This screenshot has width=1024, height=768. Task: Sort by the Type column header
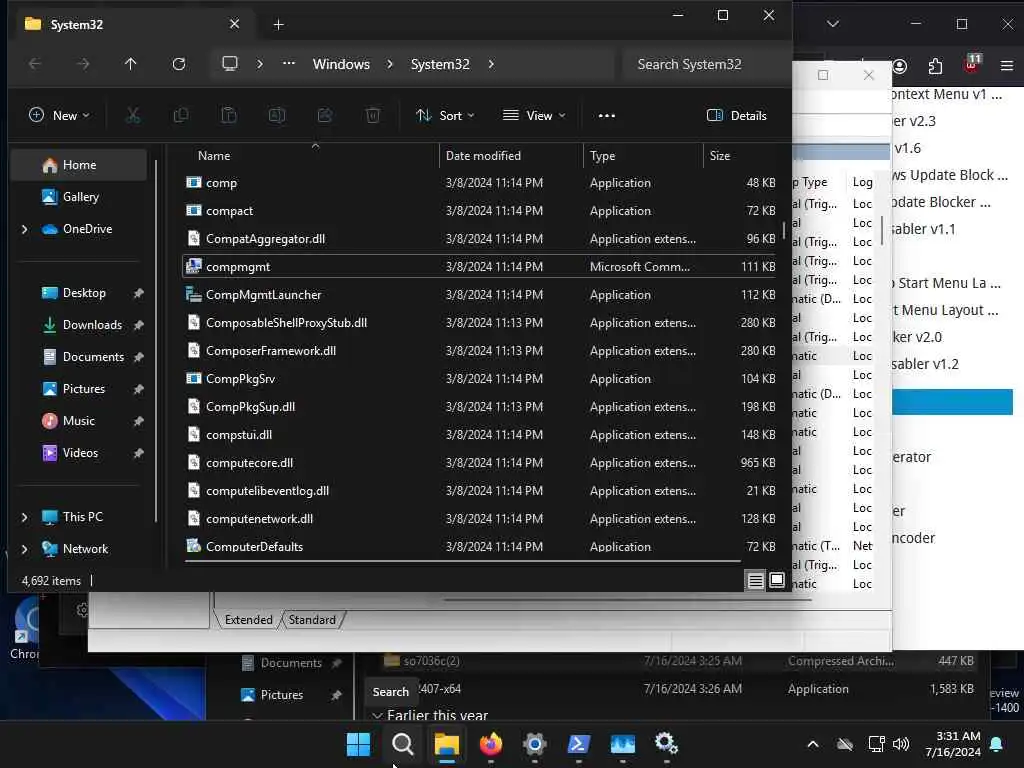(x=602, y=156)
